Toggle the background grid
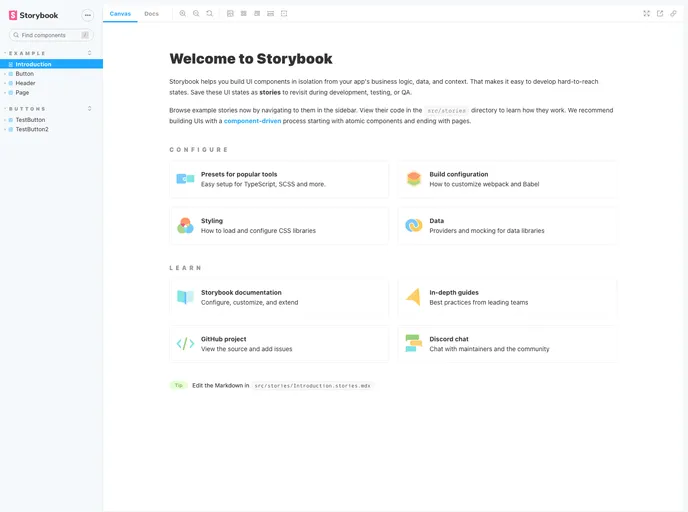Screen dimensions: 688x512 [244, 14]
